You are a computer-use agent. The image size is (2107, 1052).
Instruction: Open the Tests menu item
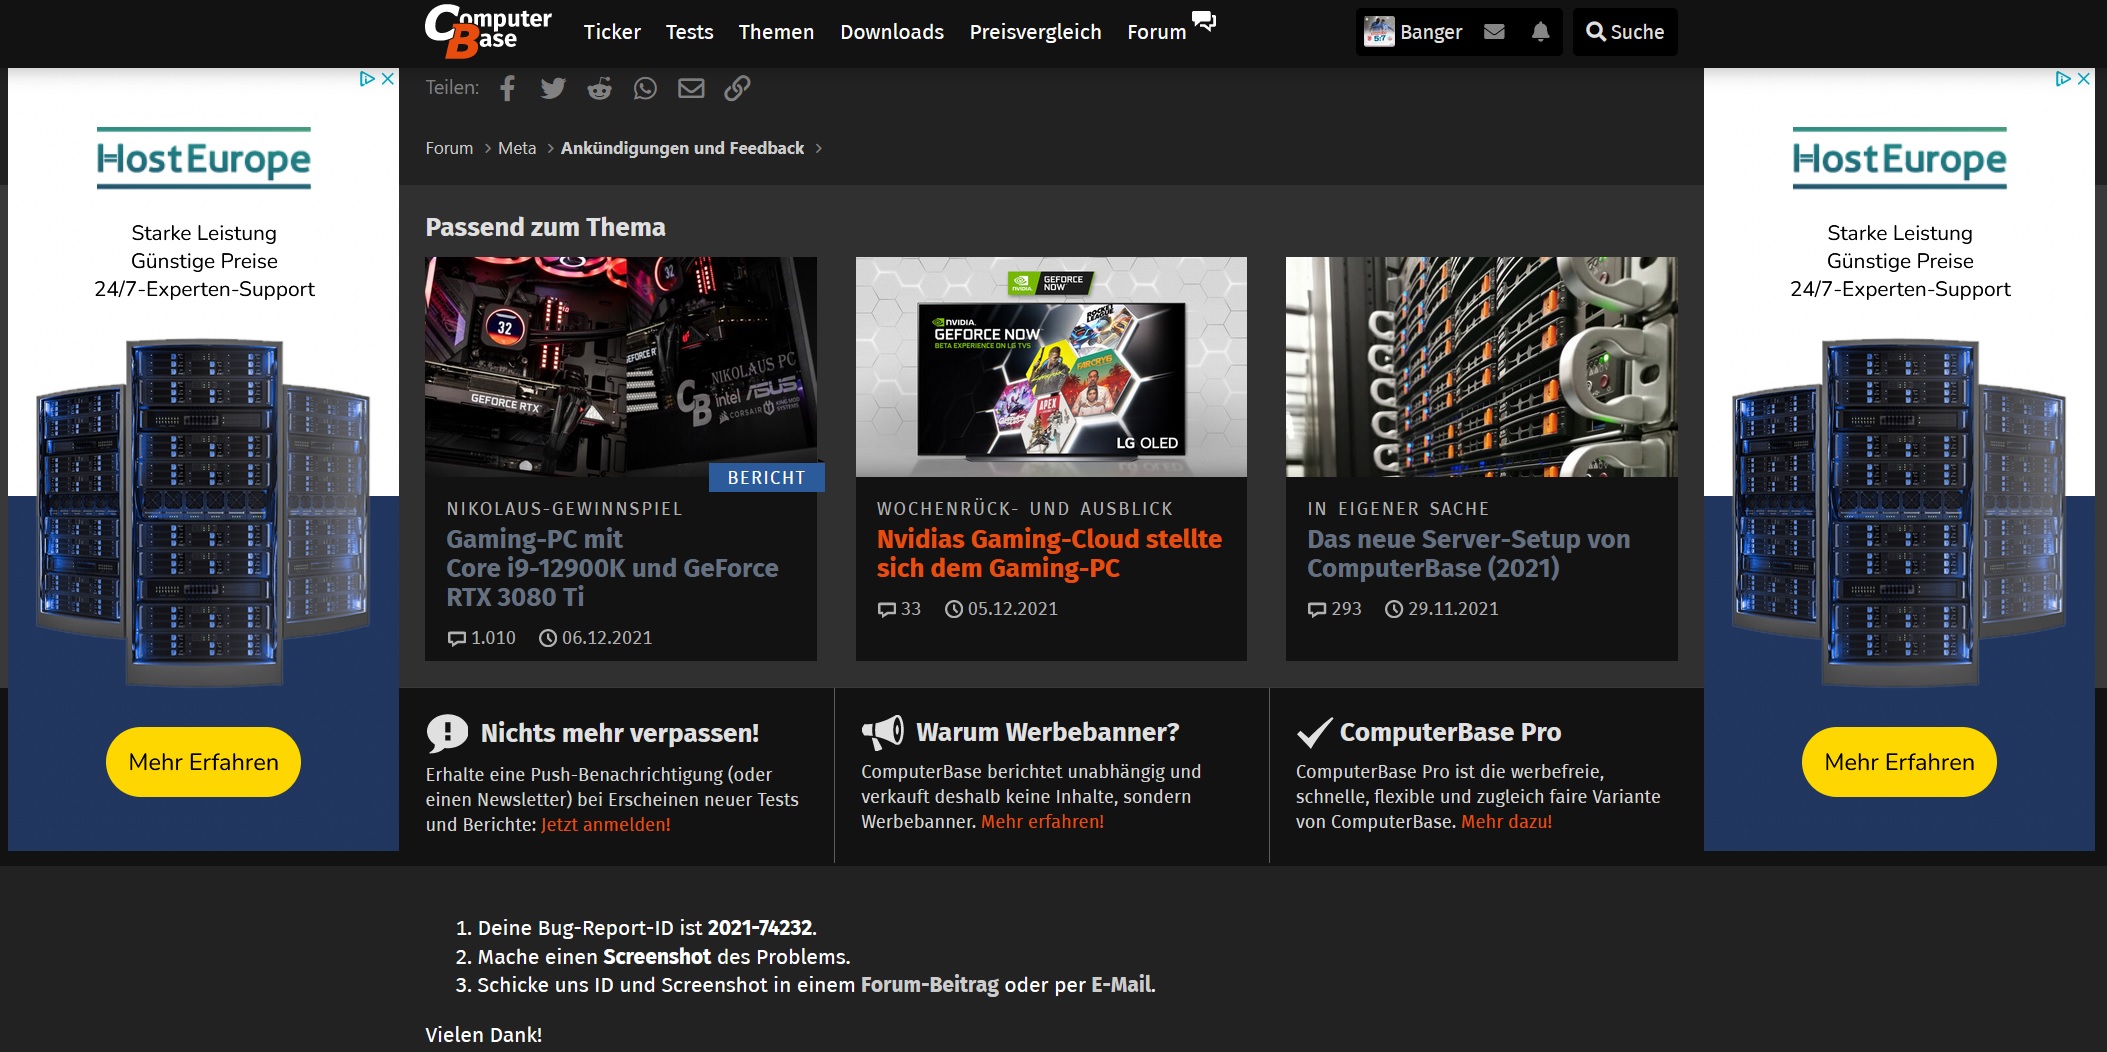tap(690, 32)
